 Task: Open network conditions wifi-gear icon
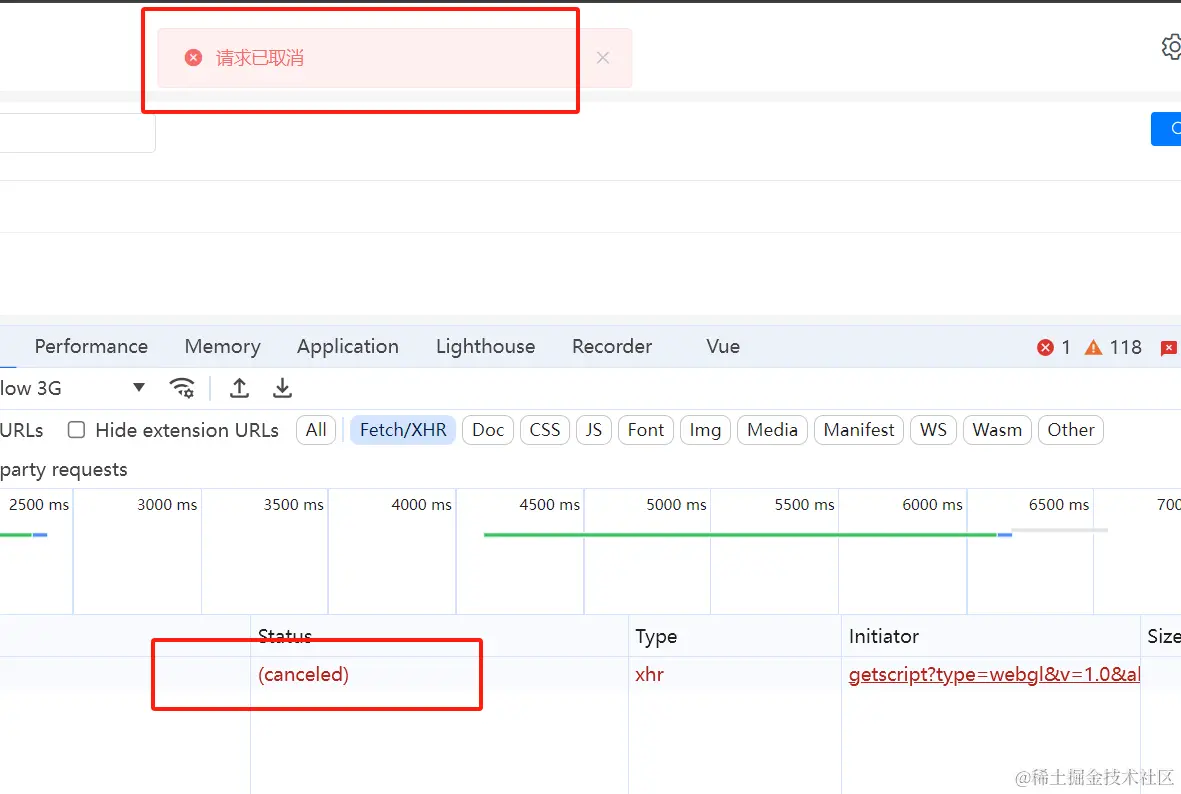(182, 388)
